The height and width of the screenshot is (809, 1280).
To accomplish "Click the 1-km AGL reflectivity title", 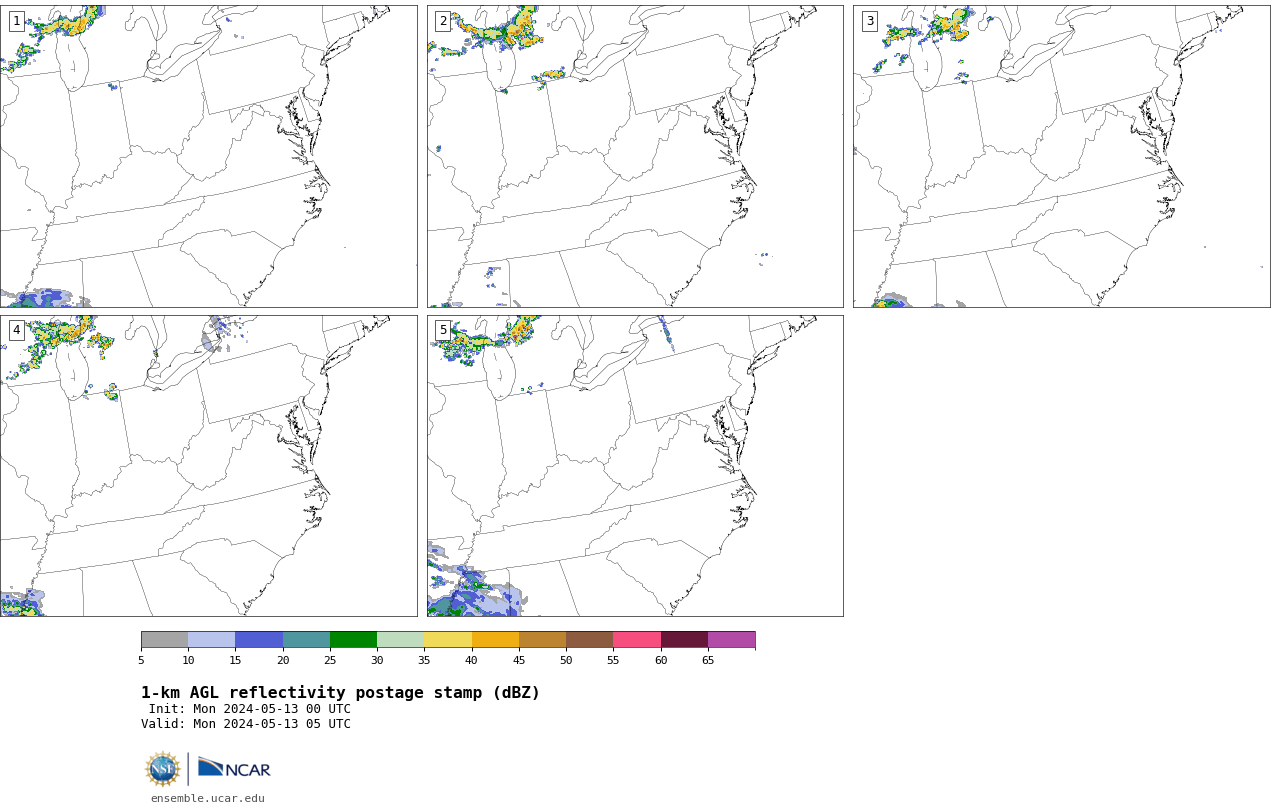I will click(x=340, y=693).
